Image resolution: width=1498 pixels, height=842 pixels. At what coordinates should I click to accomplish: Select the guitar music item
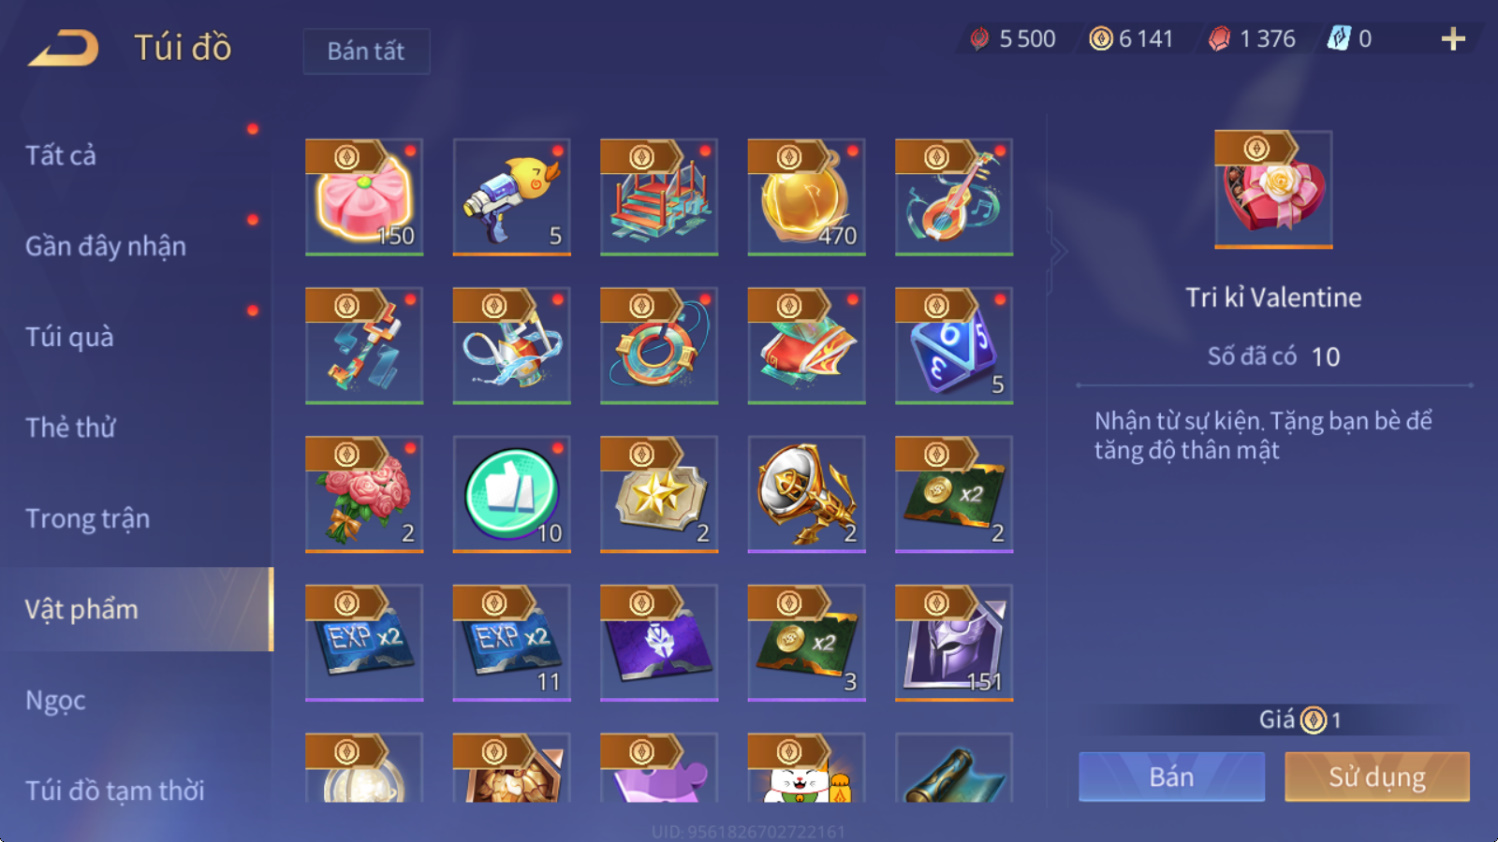click(954, 197)
